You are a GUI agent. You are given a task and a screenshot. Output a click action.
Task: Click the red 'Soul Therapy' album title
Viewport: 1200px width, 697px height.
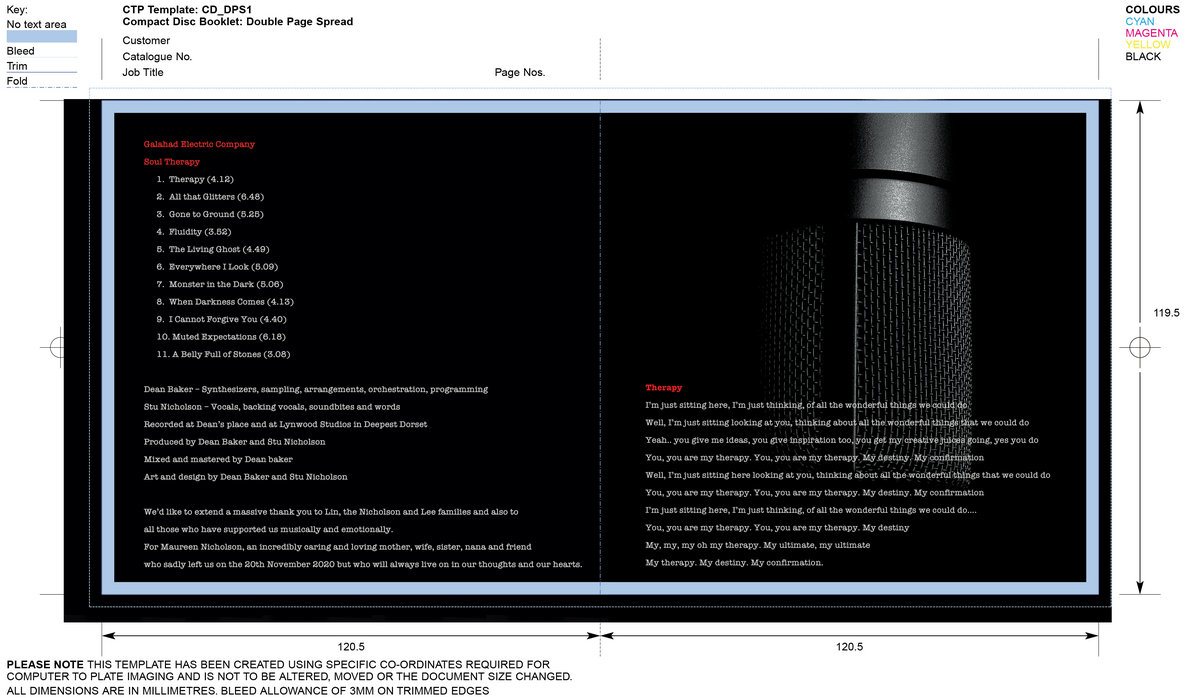[171, 162]
